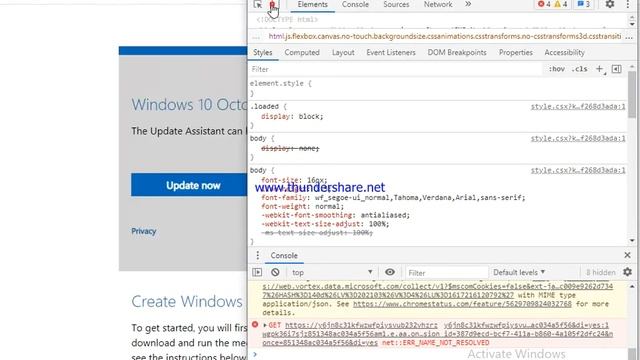Click the web.vortex.data.microsoft.com URL link
The image size is (640, 360).
[x=438, y=291]
